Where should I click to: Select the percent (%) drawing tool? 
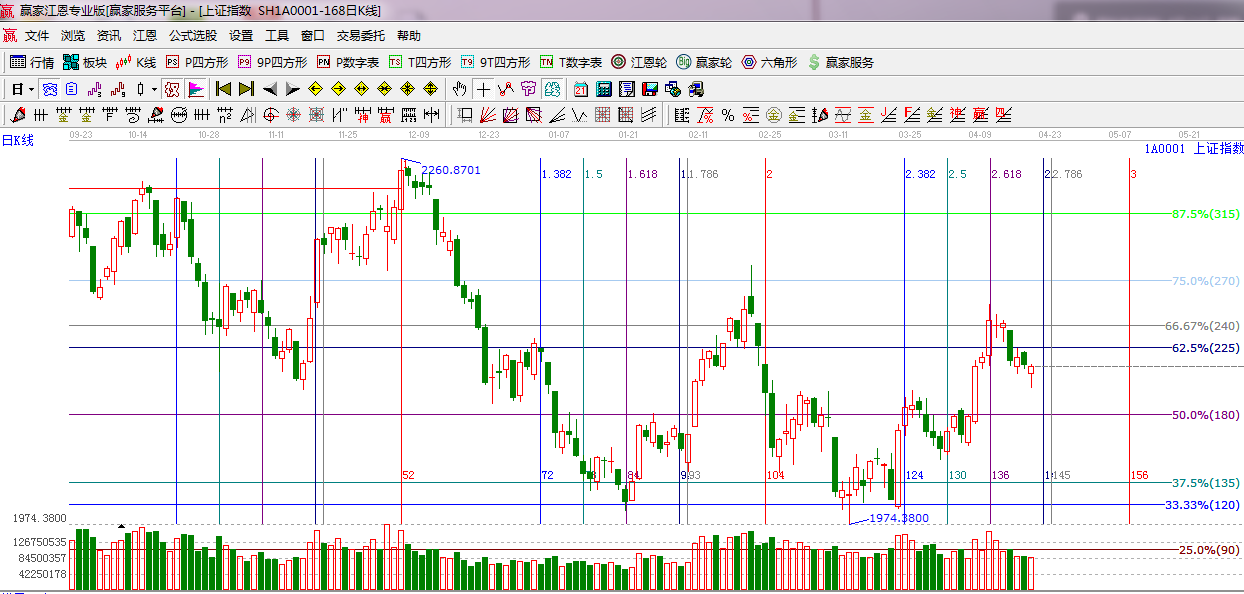tap(727, 115)
